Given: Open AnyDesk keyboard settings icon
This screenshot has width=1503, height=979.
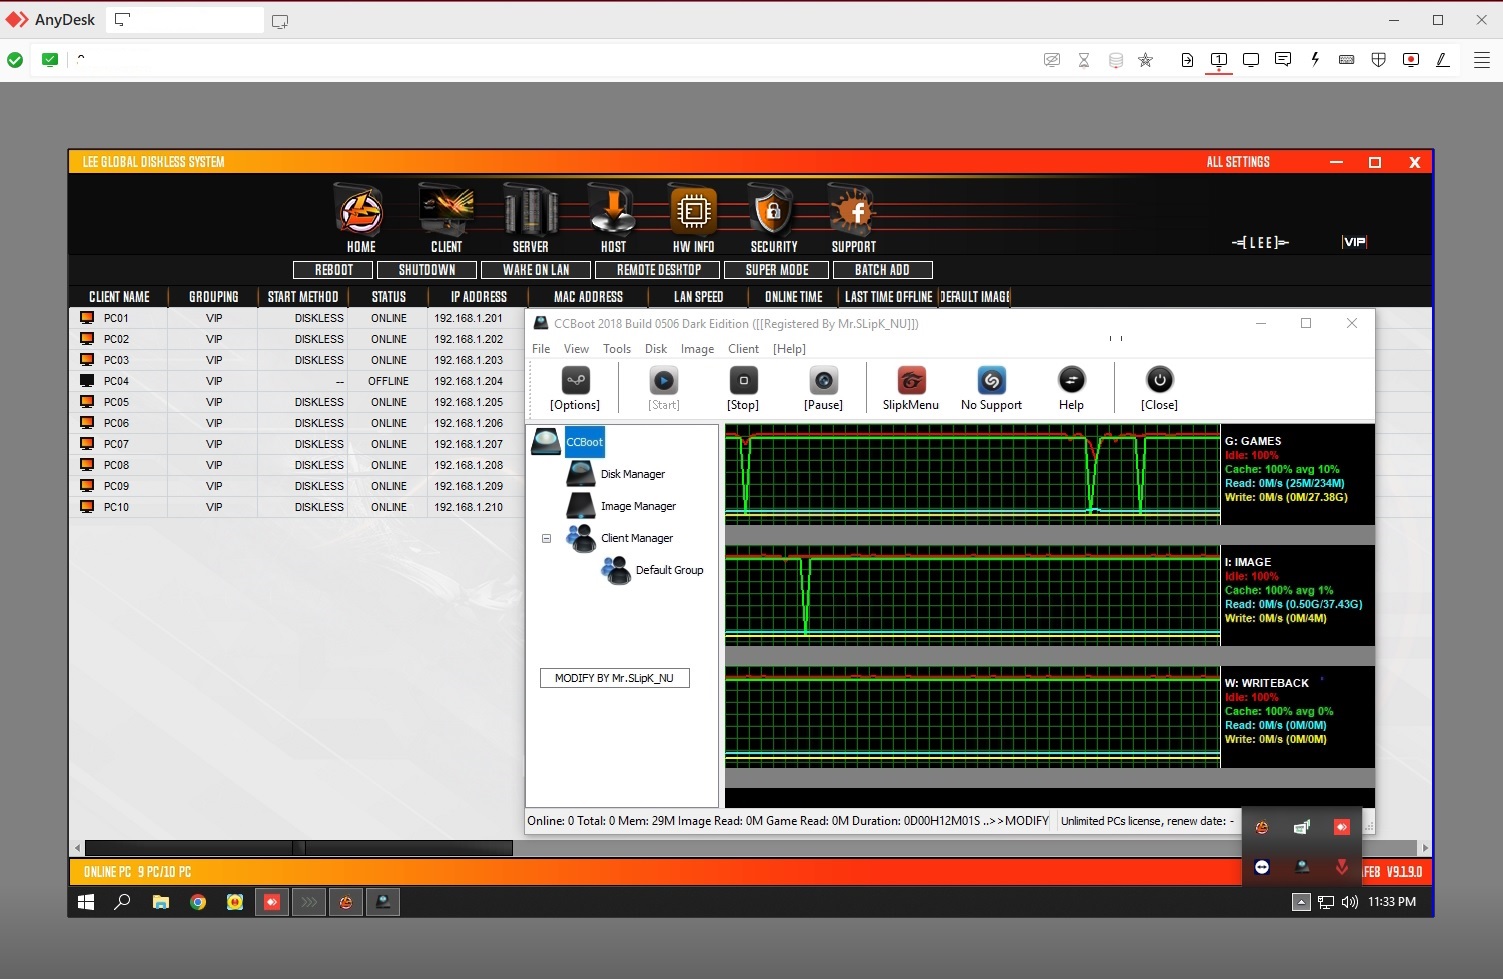Looking at the screenshot, I should pos(1347,60).
